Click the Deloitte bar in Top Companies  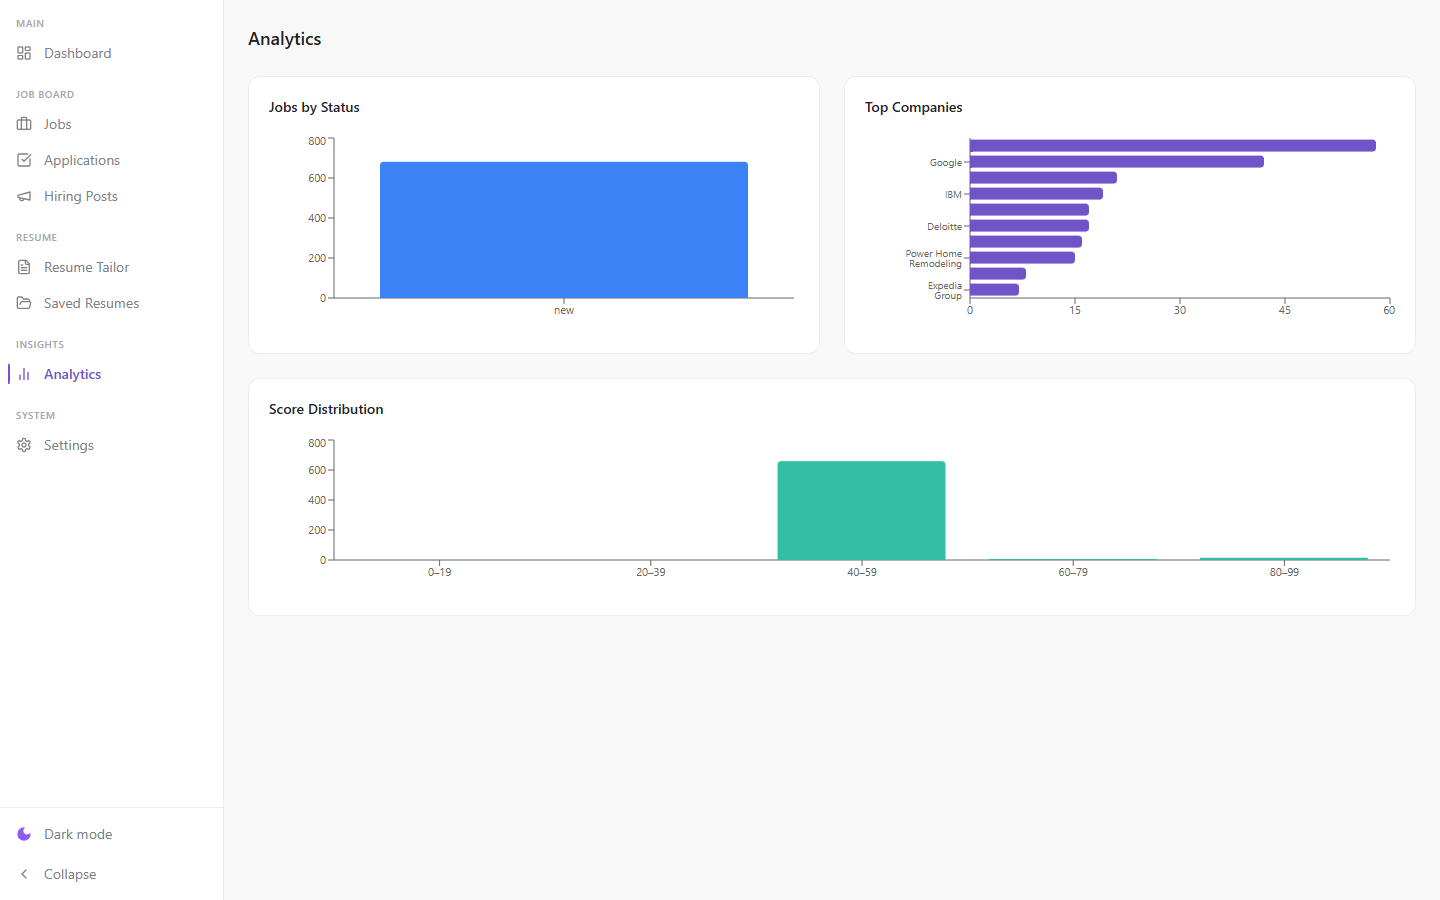[x=1029, y=226]
